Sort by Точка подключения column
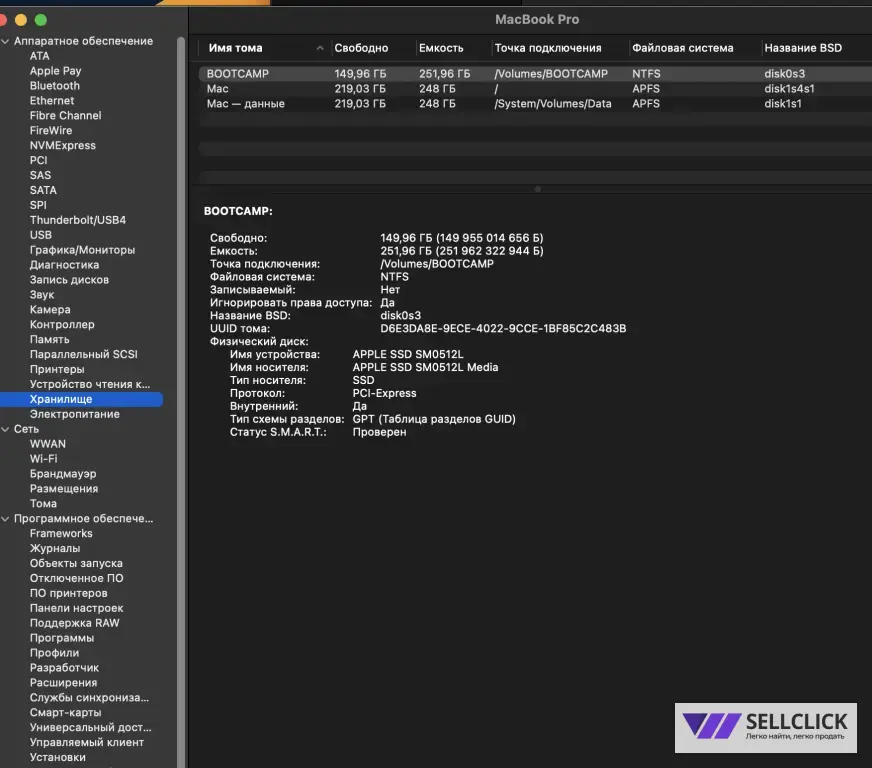 coord(548,48)
